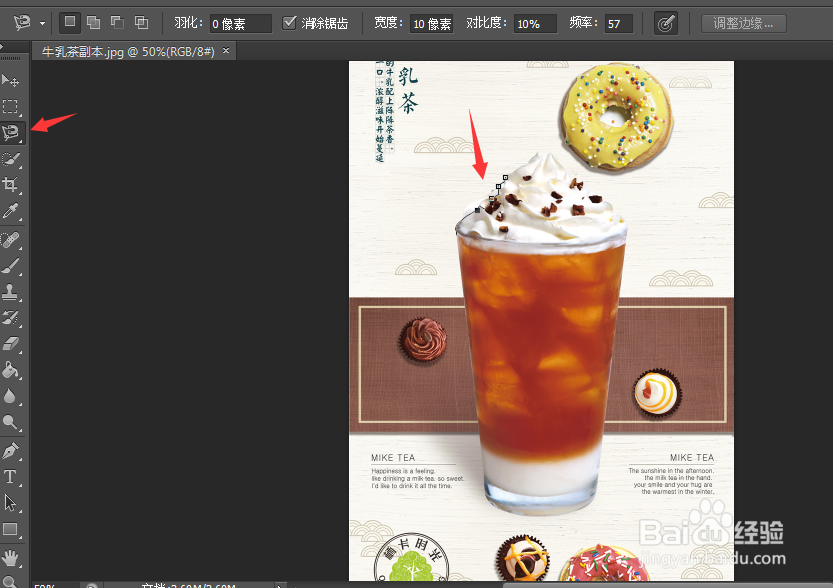Select the Horizontal Type tool

[x=11, y=477]
